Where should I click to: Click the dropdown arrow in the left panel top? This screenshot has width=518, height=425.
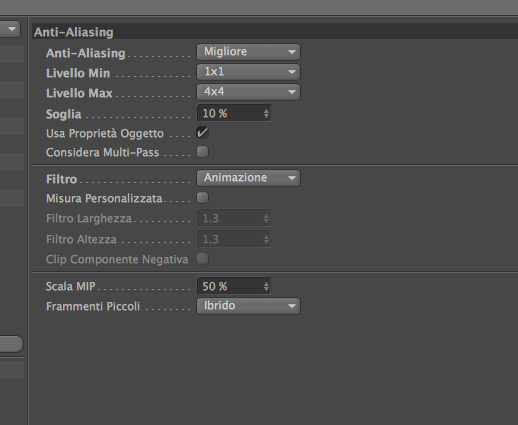click(x=12, y=29)
